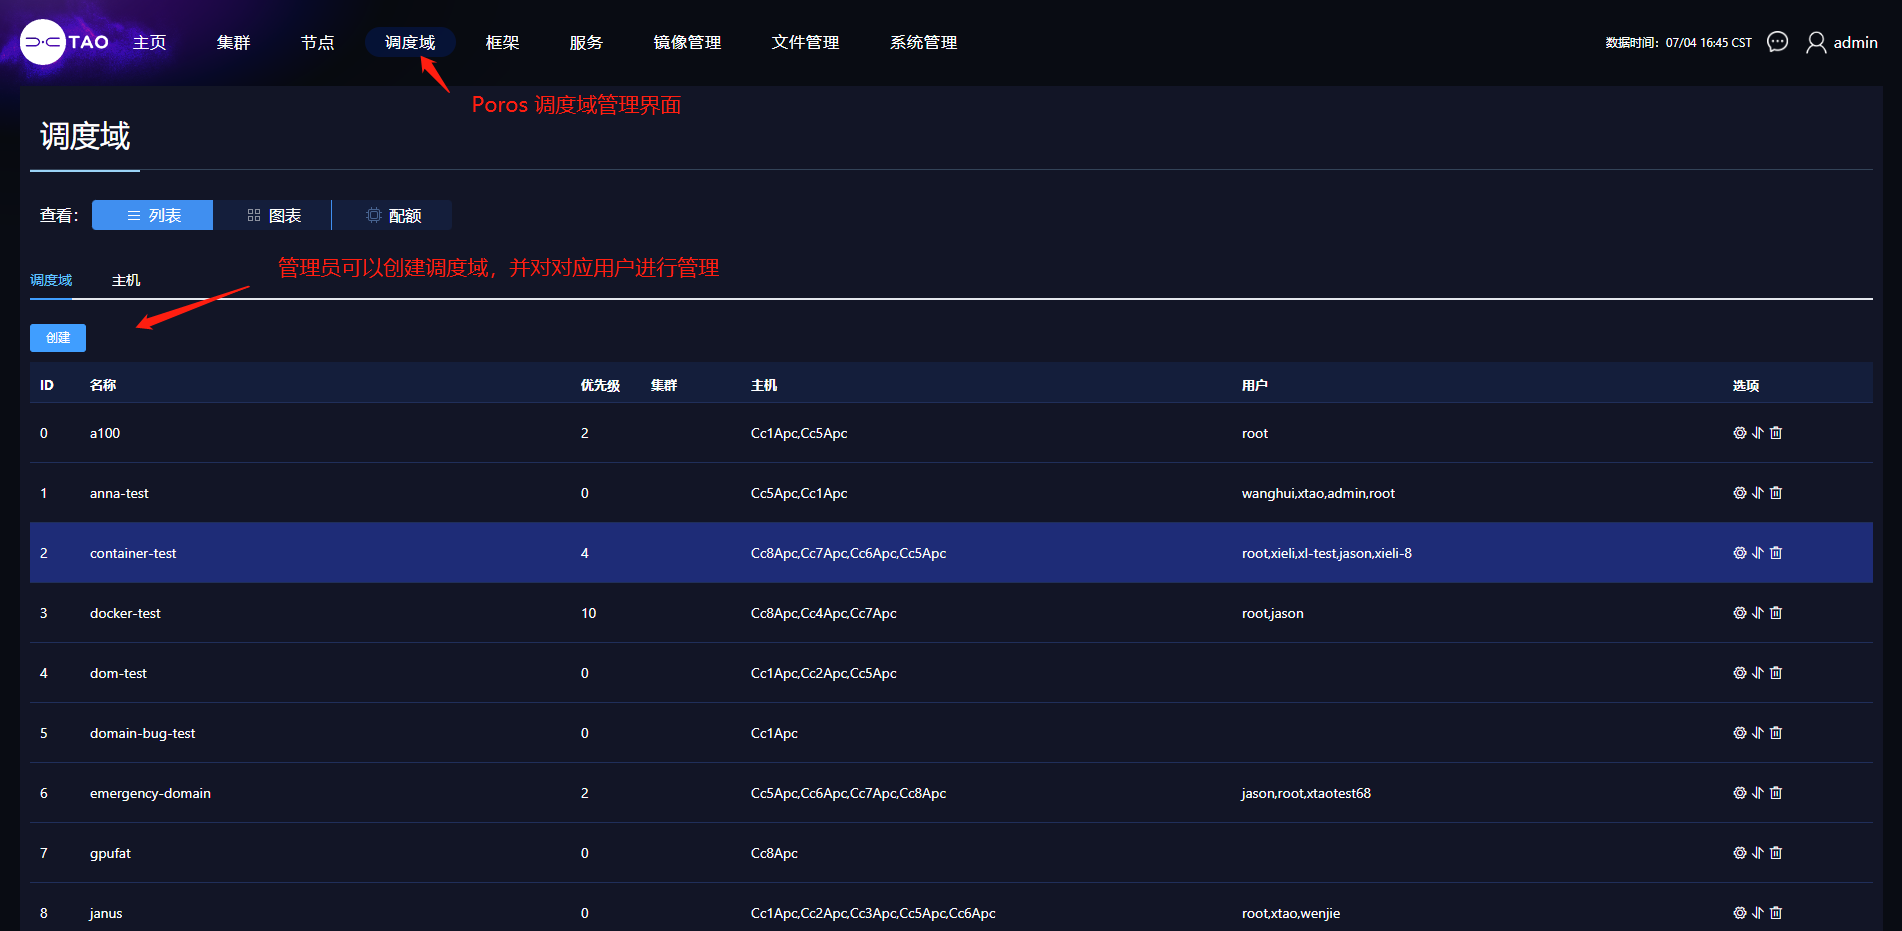Viewport: 1902px width, 931px height.
Task: Open the admin user account menu
Action: [x=1842, y=42]
